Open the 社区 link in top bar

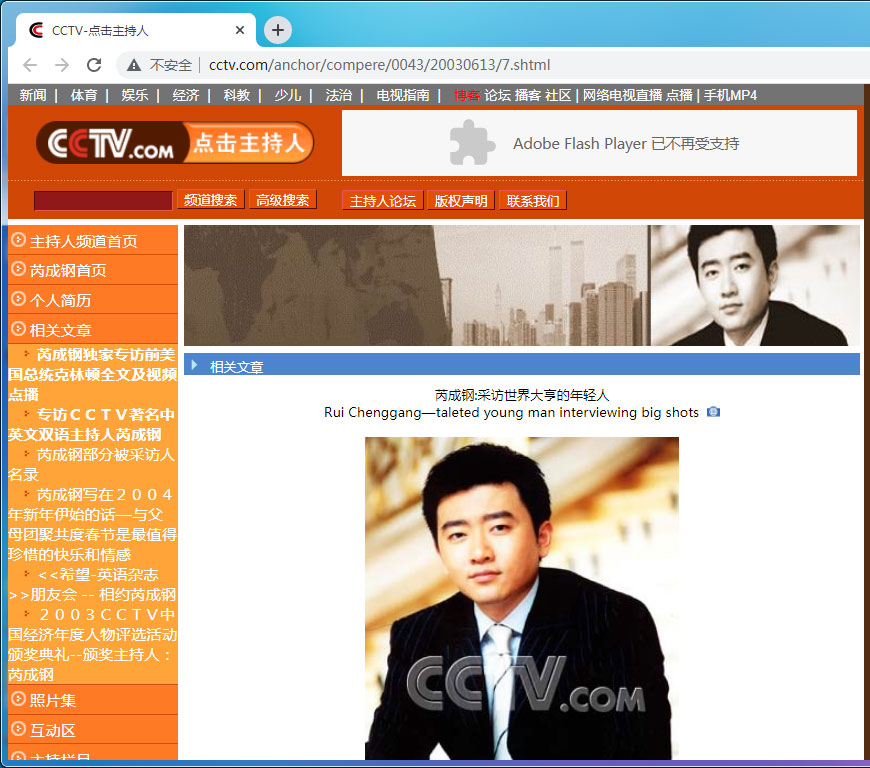pyautogui.click(x=558, y=95)
